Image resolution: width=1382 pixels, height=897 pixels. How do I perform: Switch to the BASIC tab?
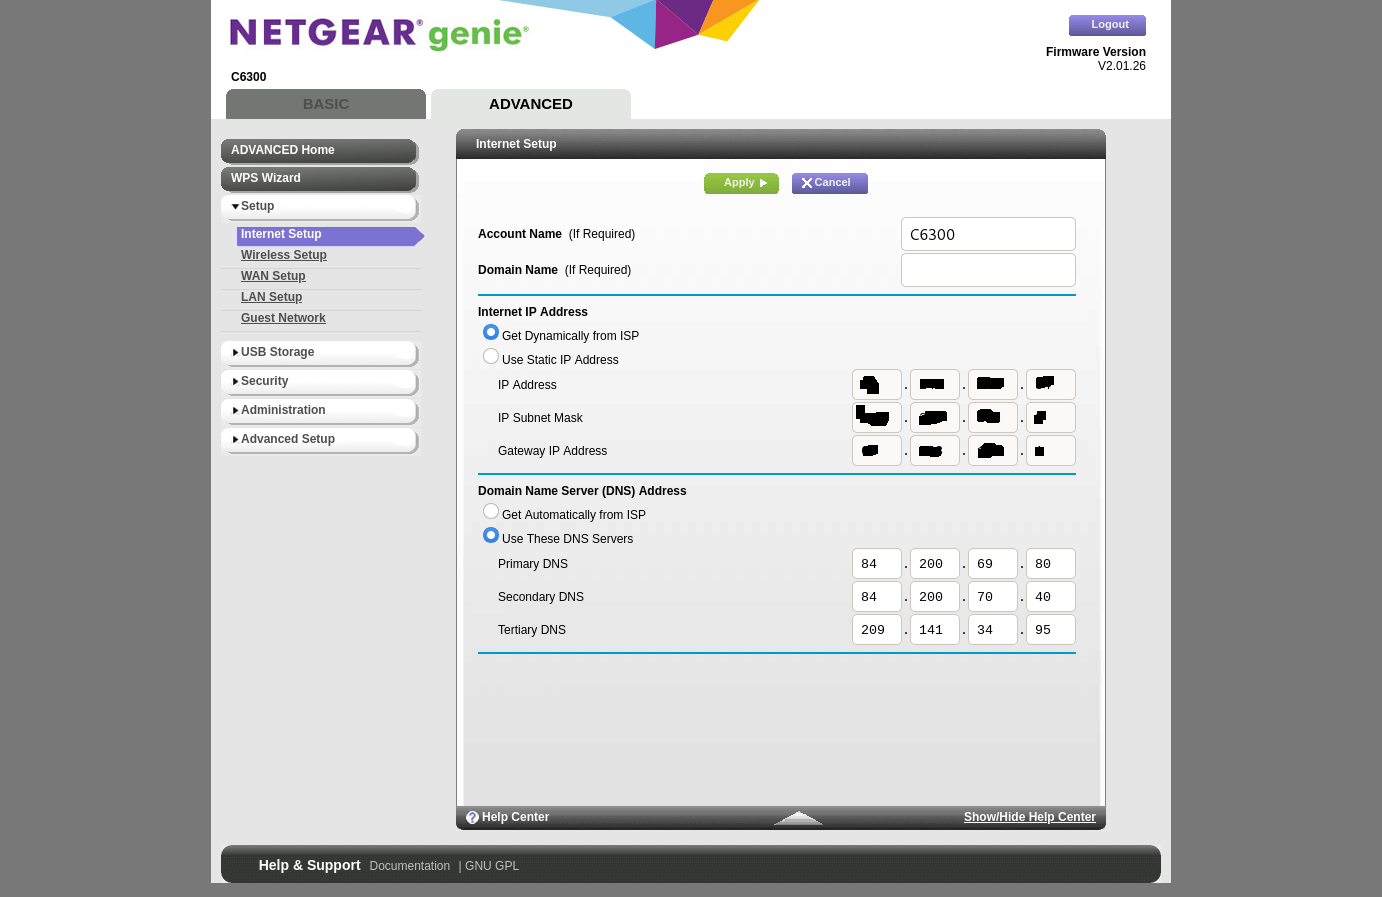326,104
